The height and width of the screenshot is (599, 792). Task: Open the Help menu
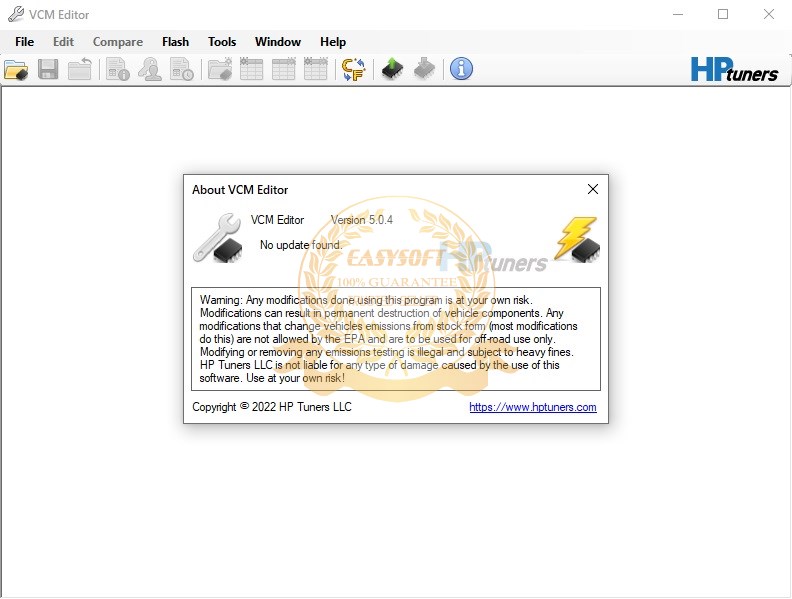point(333,42)
